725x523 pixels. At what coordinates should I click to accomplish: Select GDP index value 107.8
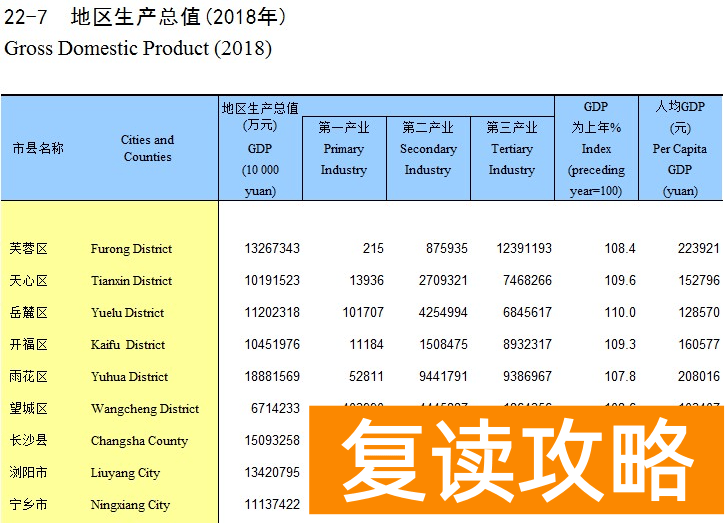click(620, 376)
